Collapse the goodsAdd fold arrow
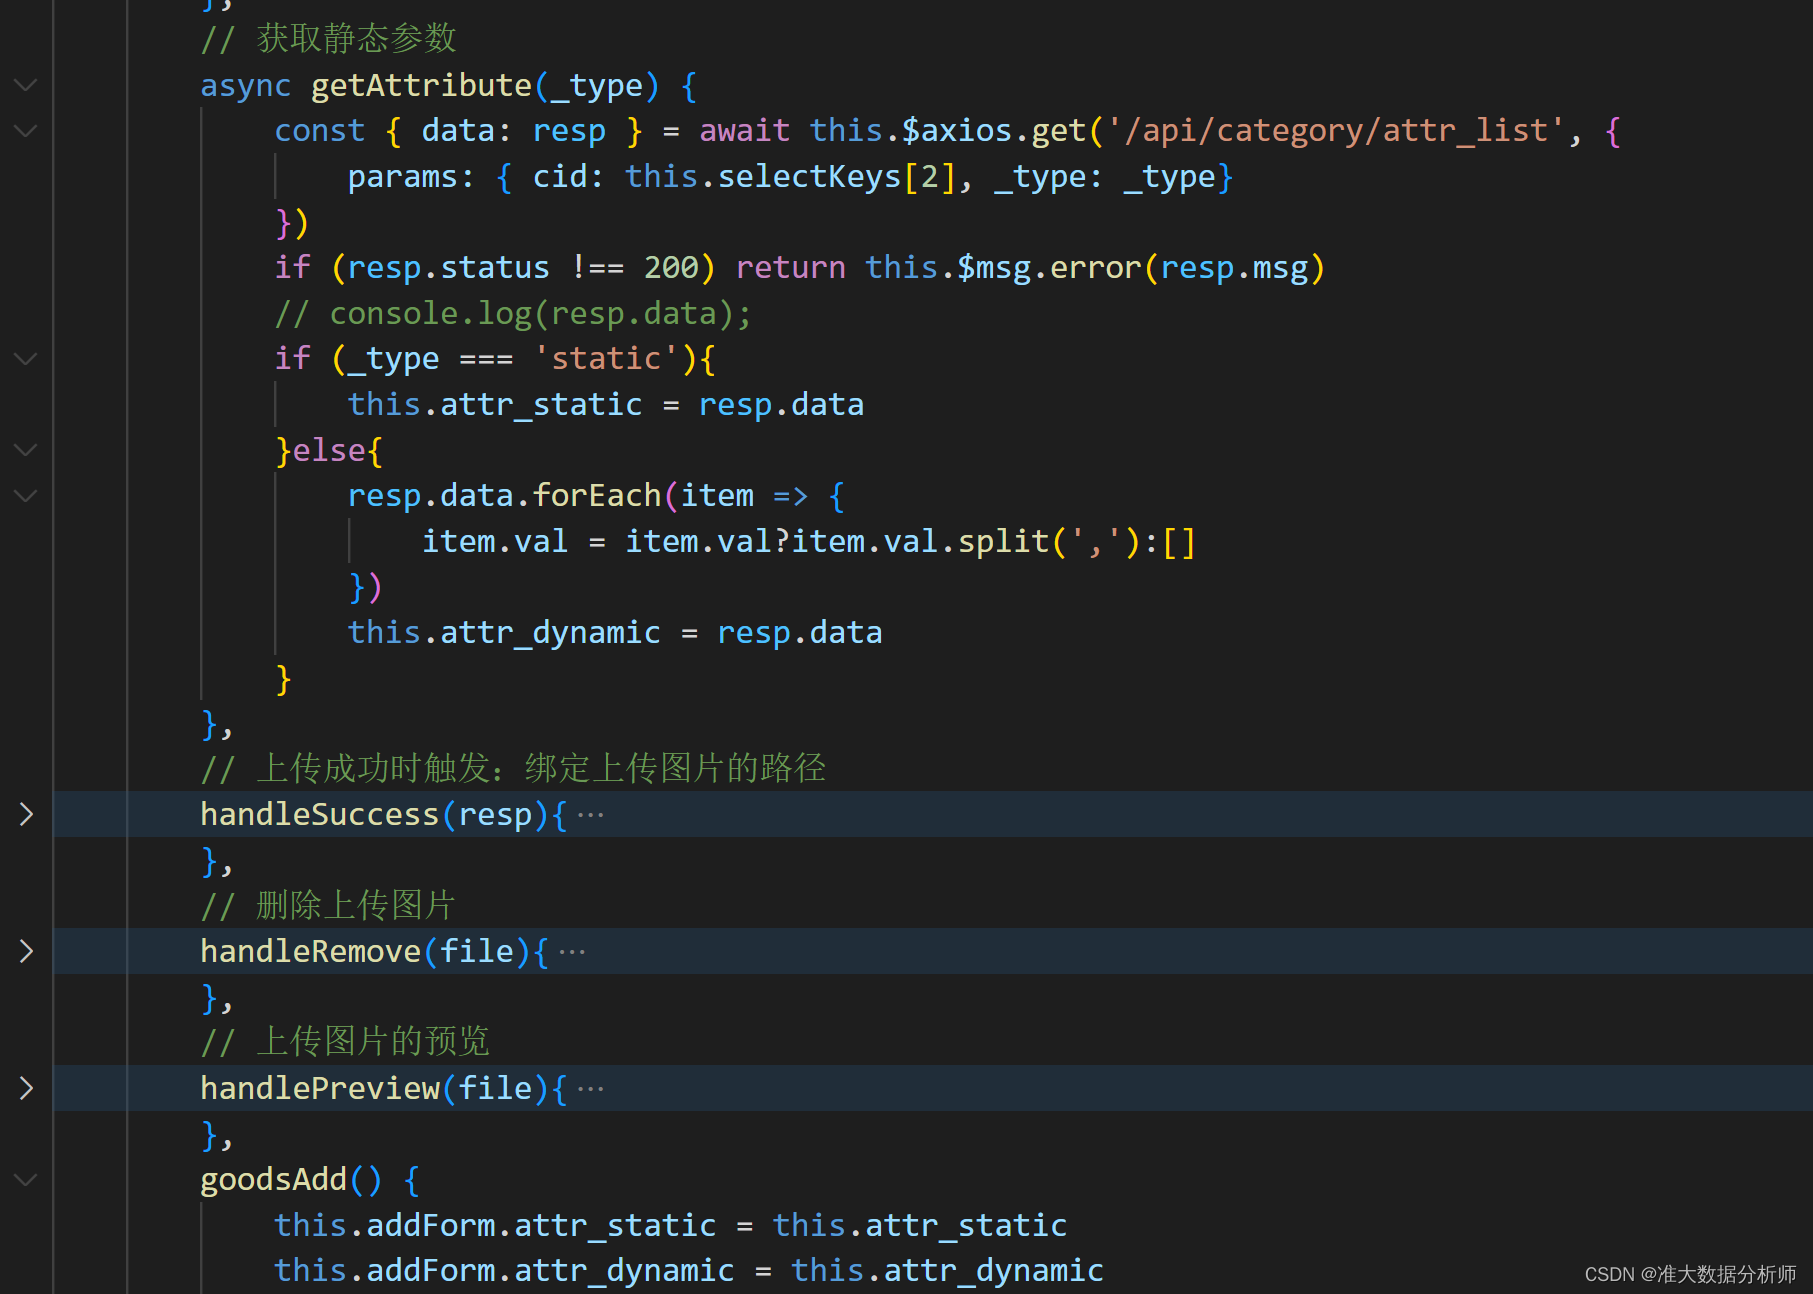The image size is (1813, 1294). coord(26,1180)
